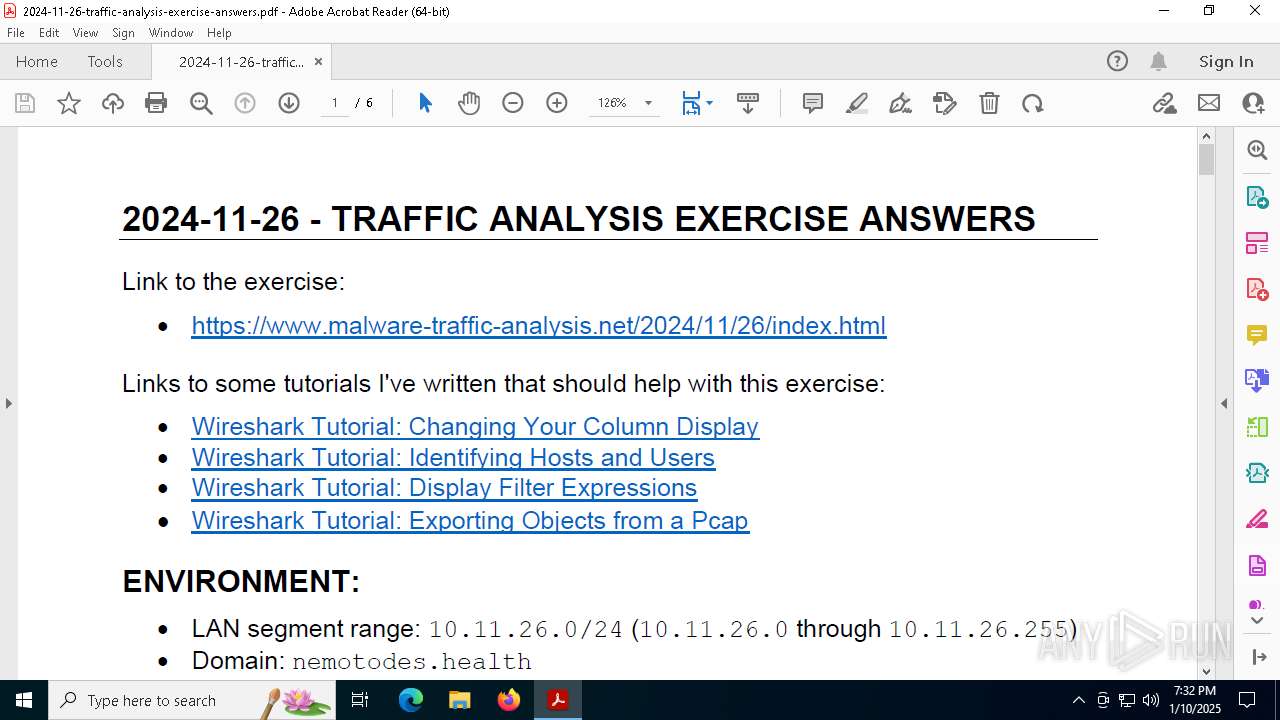Zoom out with minus button
Image resolution: width=1280 pixels, height=720 pixels.
pos(513,103)
